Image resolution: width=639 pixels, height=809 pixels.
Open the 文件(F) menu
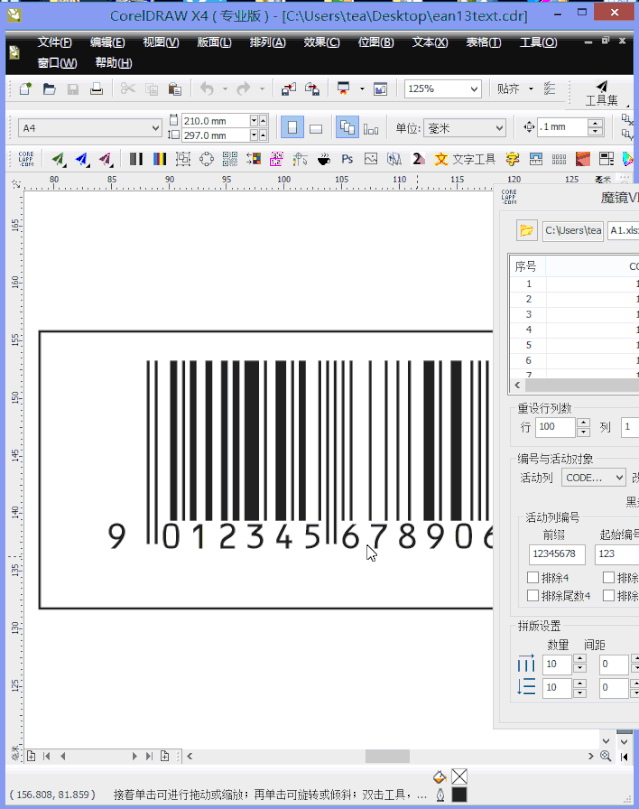point(55,42)
